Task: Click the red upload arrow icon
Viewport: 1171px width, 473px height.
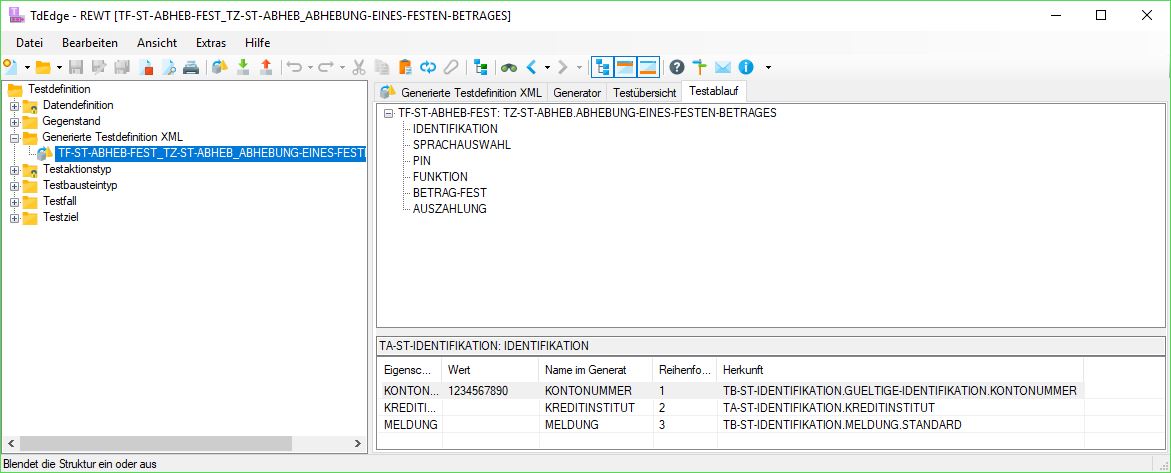Action: coord(265,67)
